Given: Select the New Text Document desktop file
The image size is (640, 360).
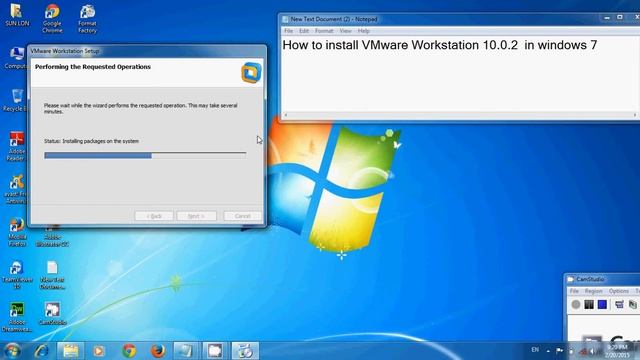Looking at the screenshot, I should pyautogui.click(x=52, y=275).
